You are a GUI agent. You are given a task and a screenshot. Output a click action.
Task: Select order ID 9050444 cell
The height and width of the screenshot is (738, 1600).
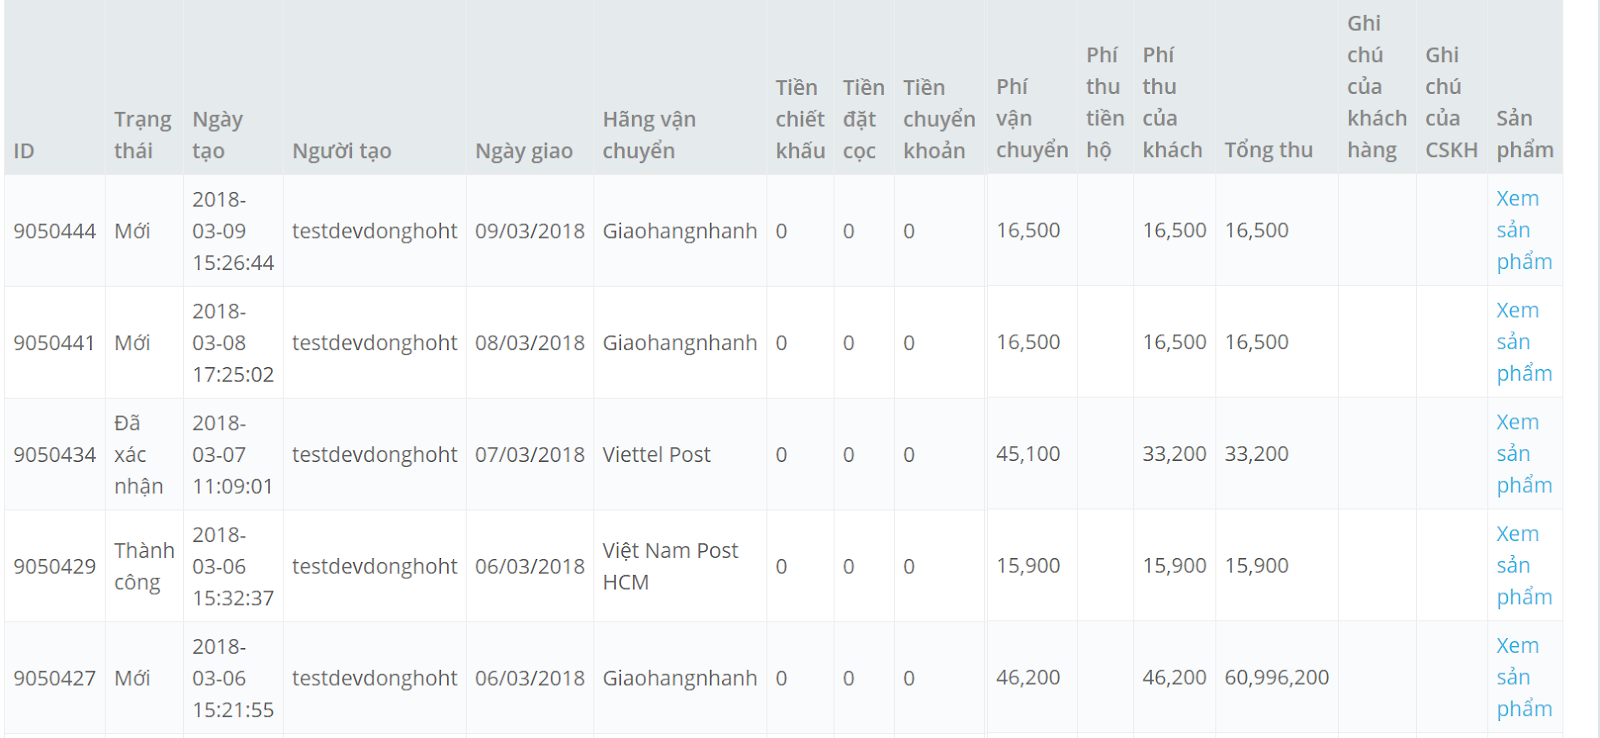pos(55,231)
